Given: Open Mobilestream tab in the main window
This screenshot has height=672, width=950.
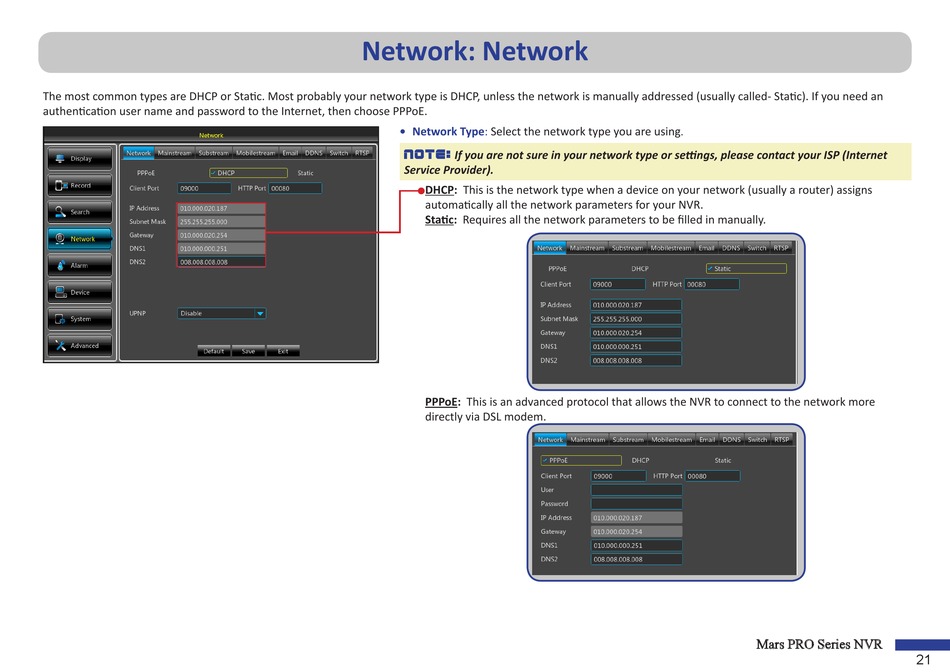Looking at the screenshot, I should (x=256, y=153).
